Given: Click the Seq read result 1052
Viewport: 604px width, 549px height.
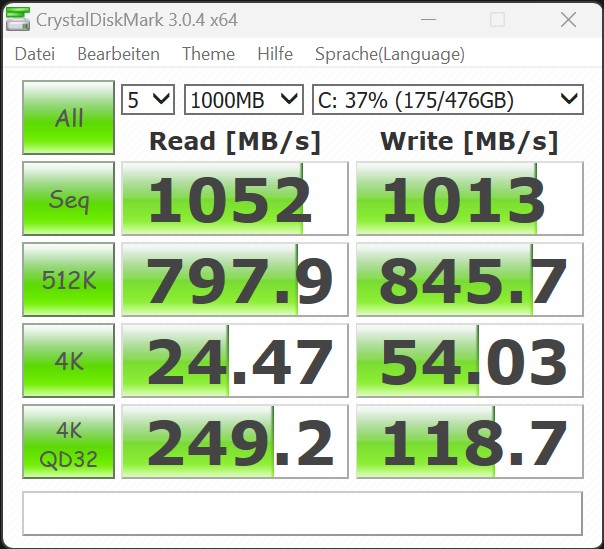Looking at the screenshot, I should pyautogui.click(x=235, y=198).
